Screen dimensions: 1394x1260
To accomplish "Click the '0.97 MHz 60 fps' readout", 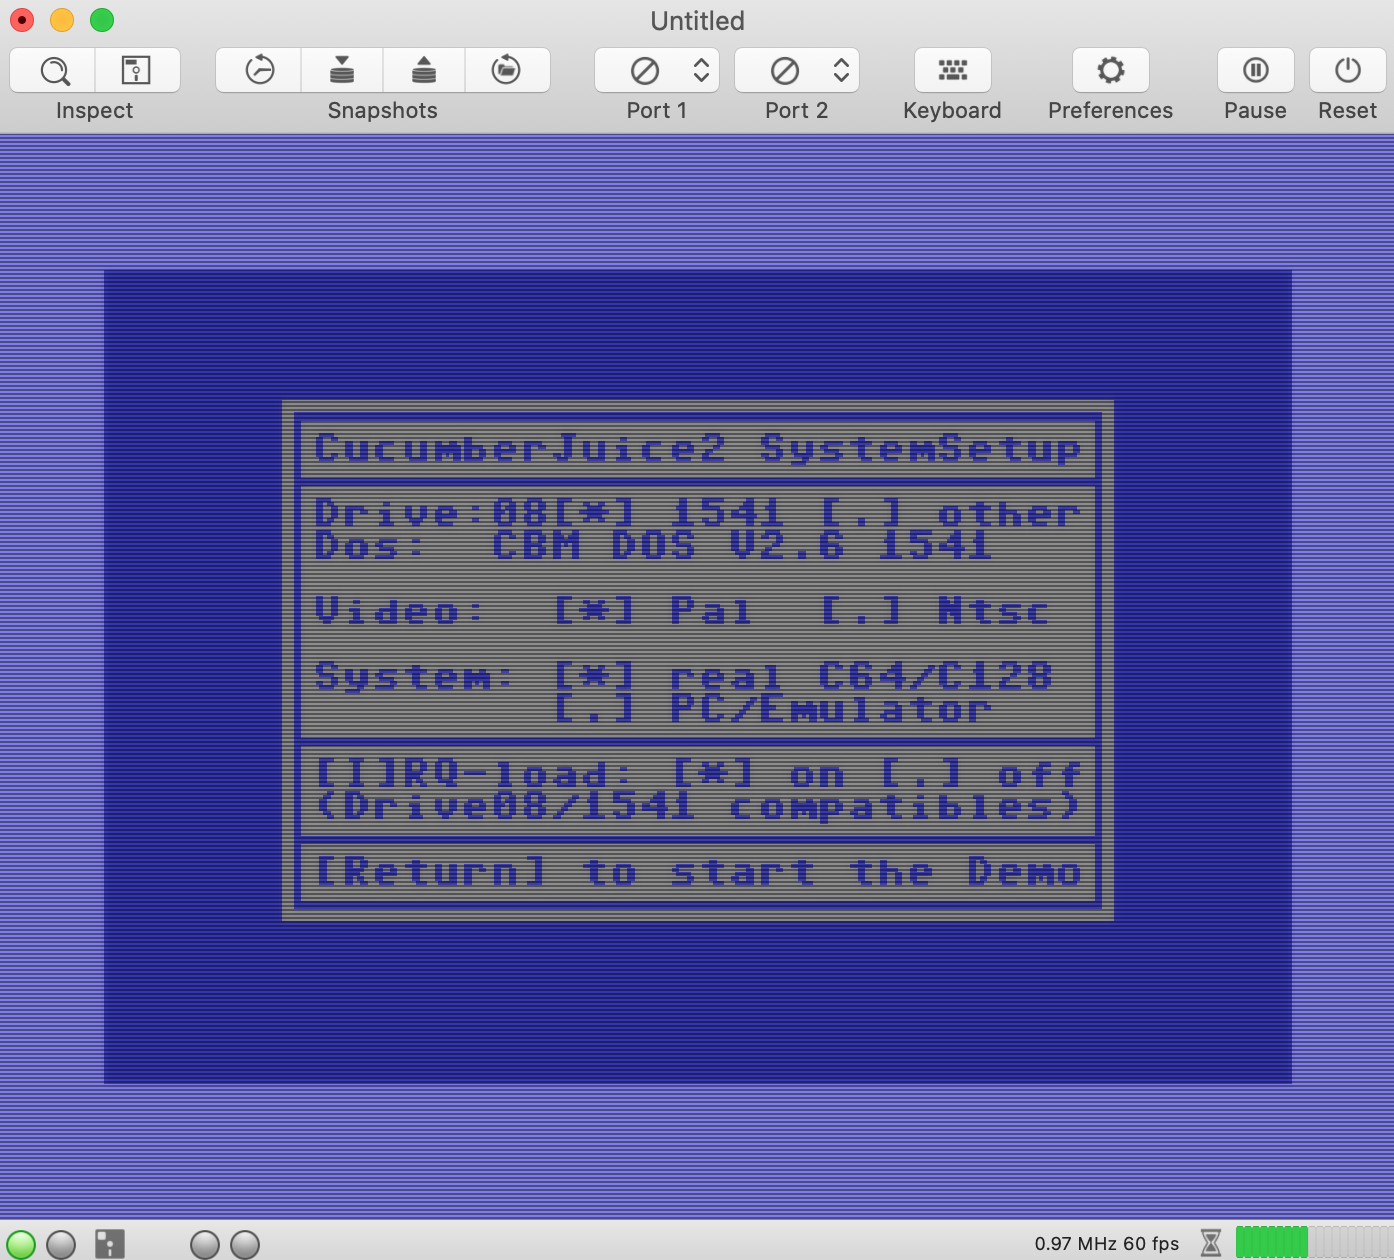I will [1107, 1244].
